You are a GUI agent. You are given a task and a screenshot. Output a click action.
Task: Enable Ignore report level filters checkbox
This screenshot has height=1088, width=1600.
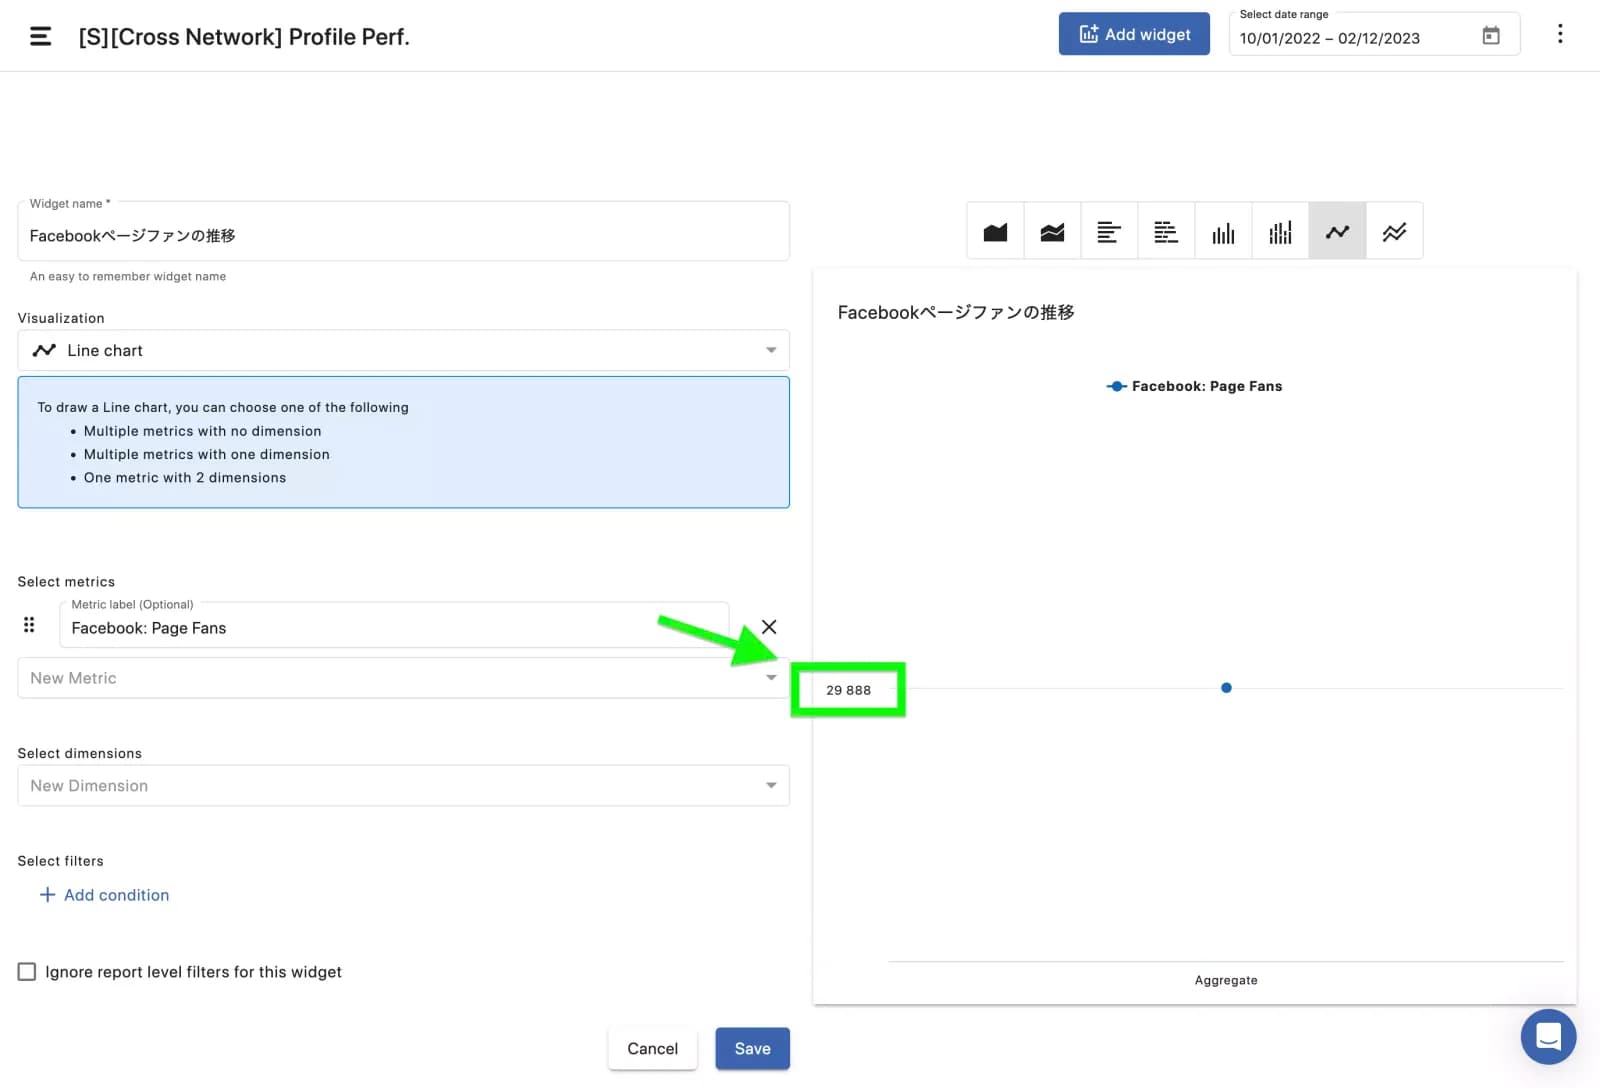tap(27, 972)
